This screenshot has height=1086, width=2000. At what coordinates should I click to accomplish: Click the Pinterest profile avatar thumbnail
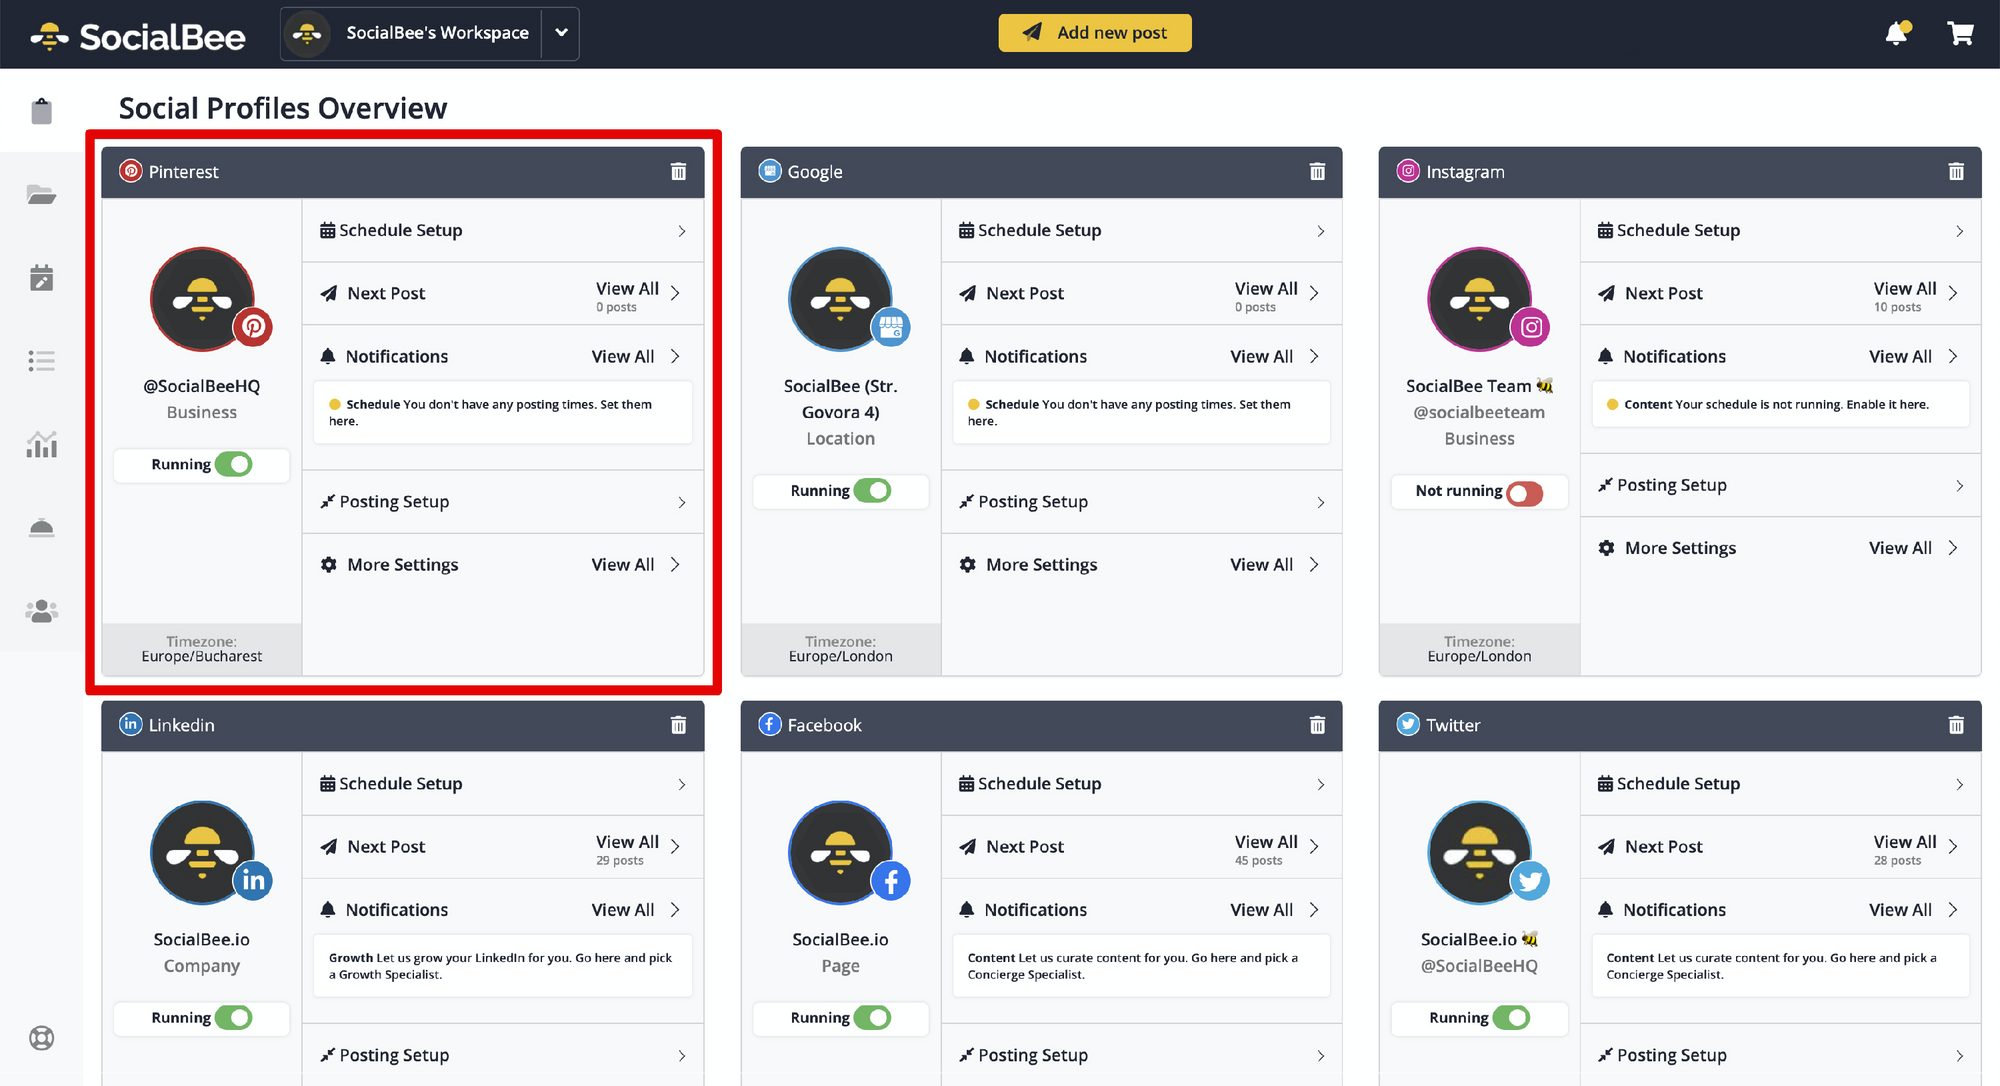coord(202,299)
